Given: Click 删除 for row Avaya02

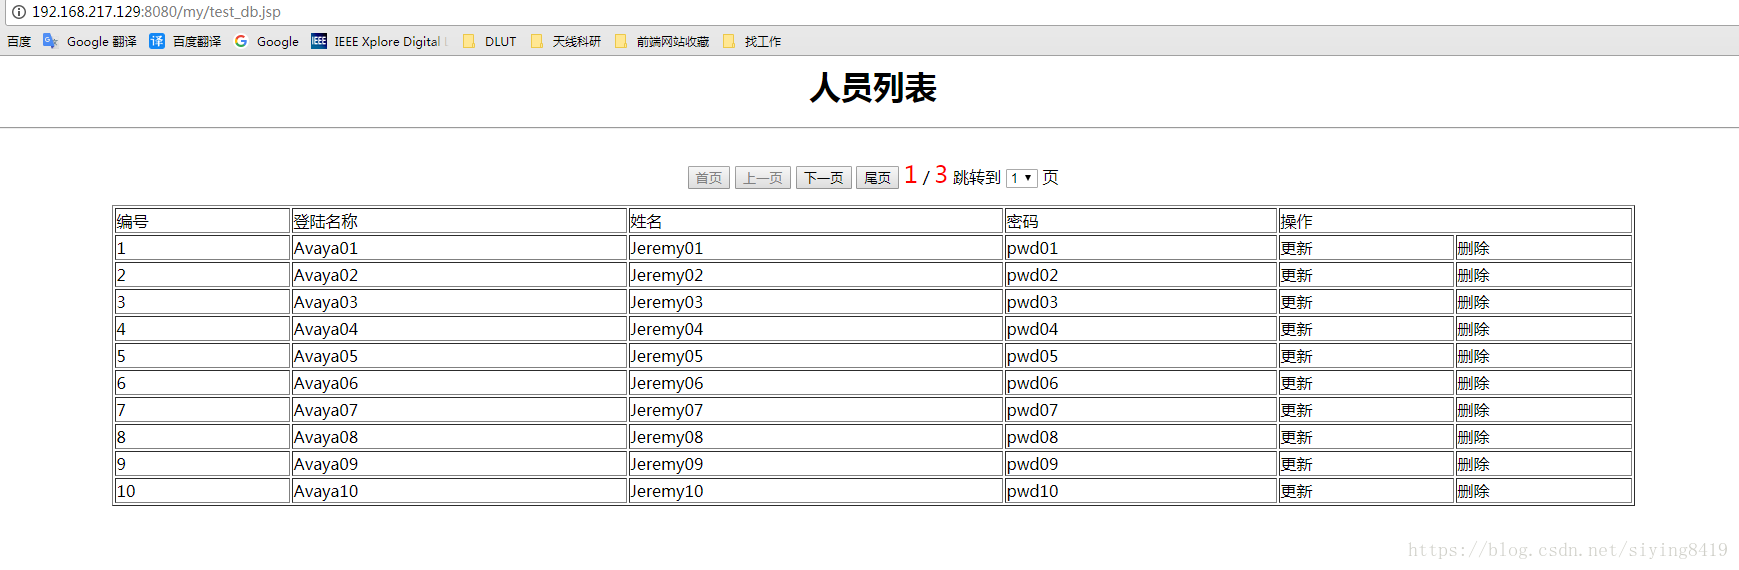Looking at the screenshot, I should [x=1474, y=275].
